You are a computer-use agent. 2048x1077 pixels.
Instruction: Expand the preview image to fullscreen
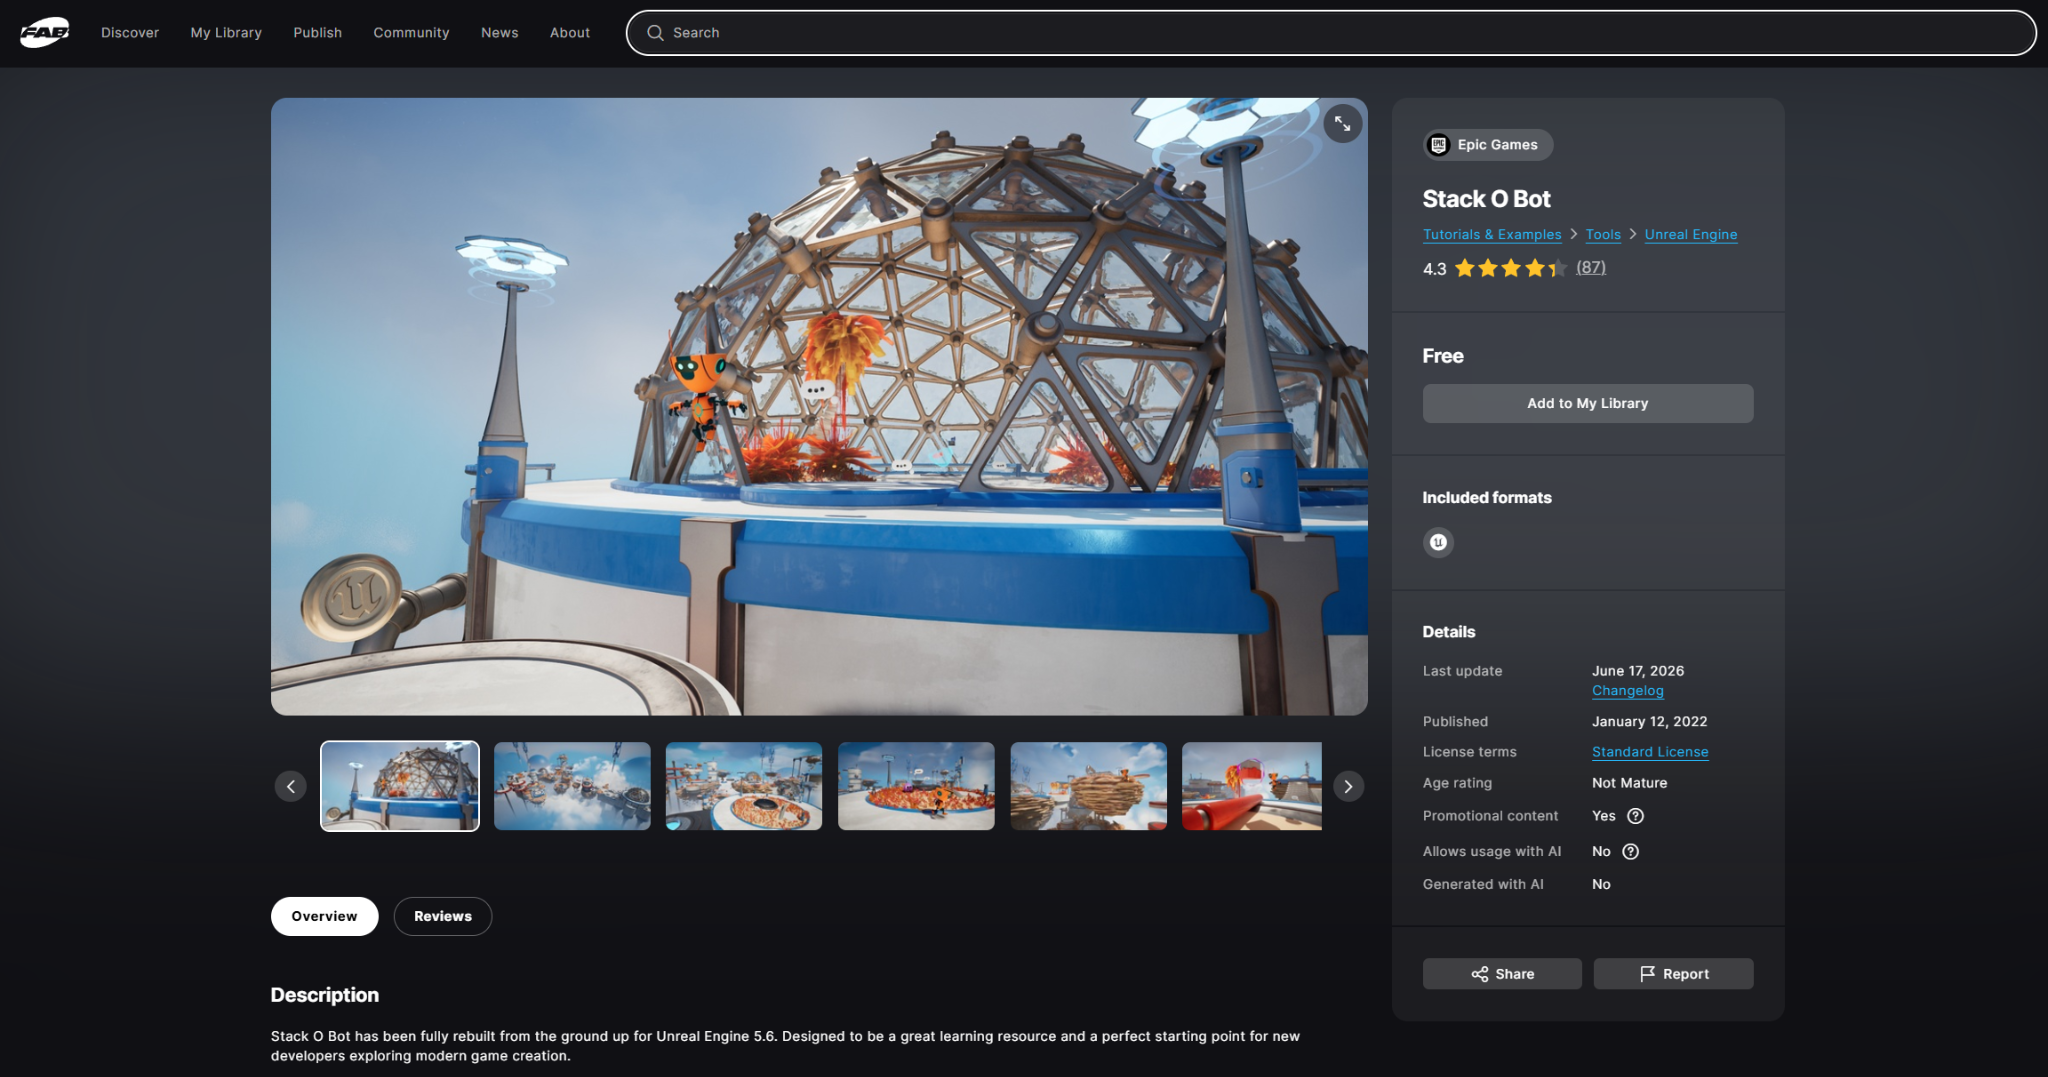[1342, 124]
